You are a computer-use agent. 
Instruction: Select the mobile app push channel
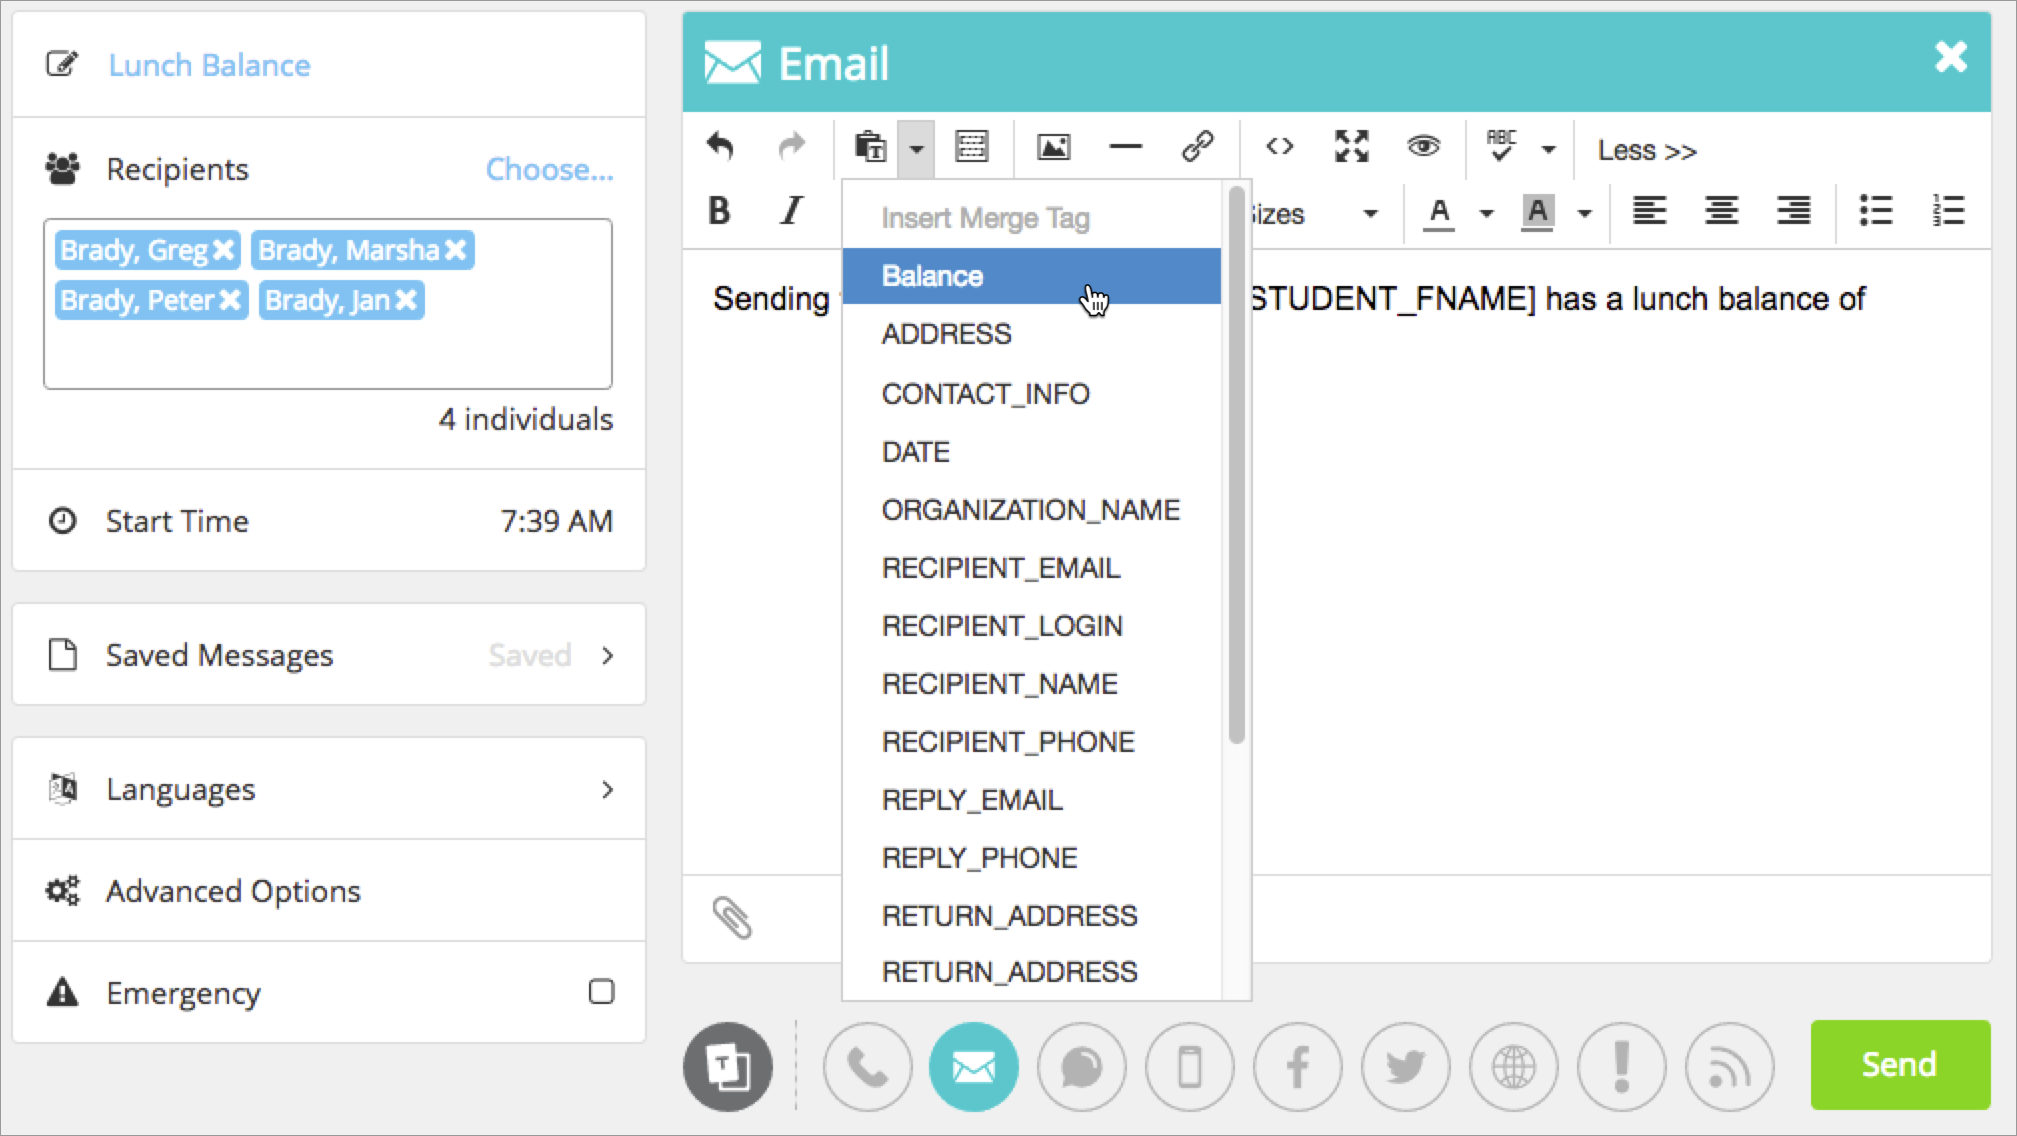[x=1190, y=1067]
